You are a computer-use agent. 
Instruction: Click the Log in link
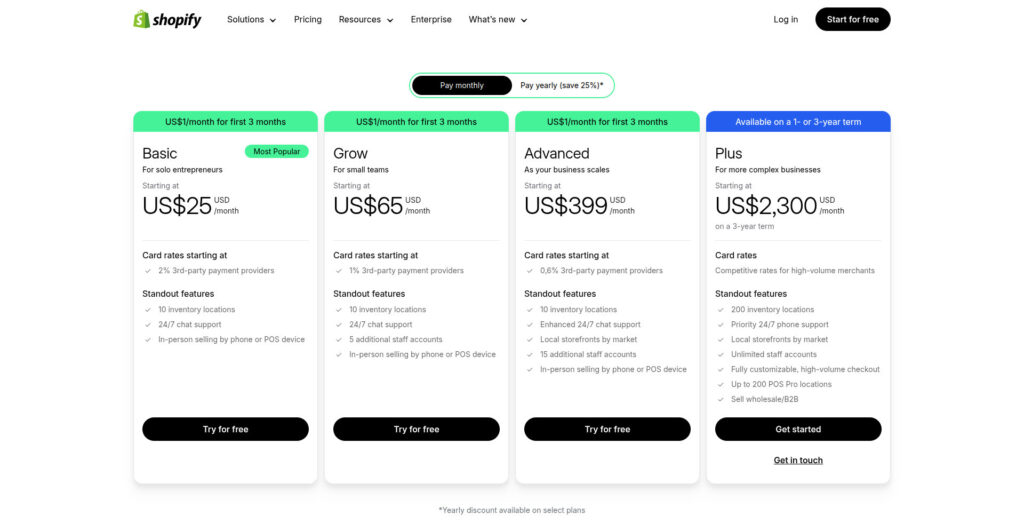[x=785, y=19]
